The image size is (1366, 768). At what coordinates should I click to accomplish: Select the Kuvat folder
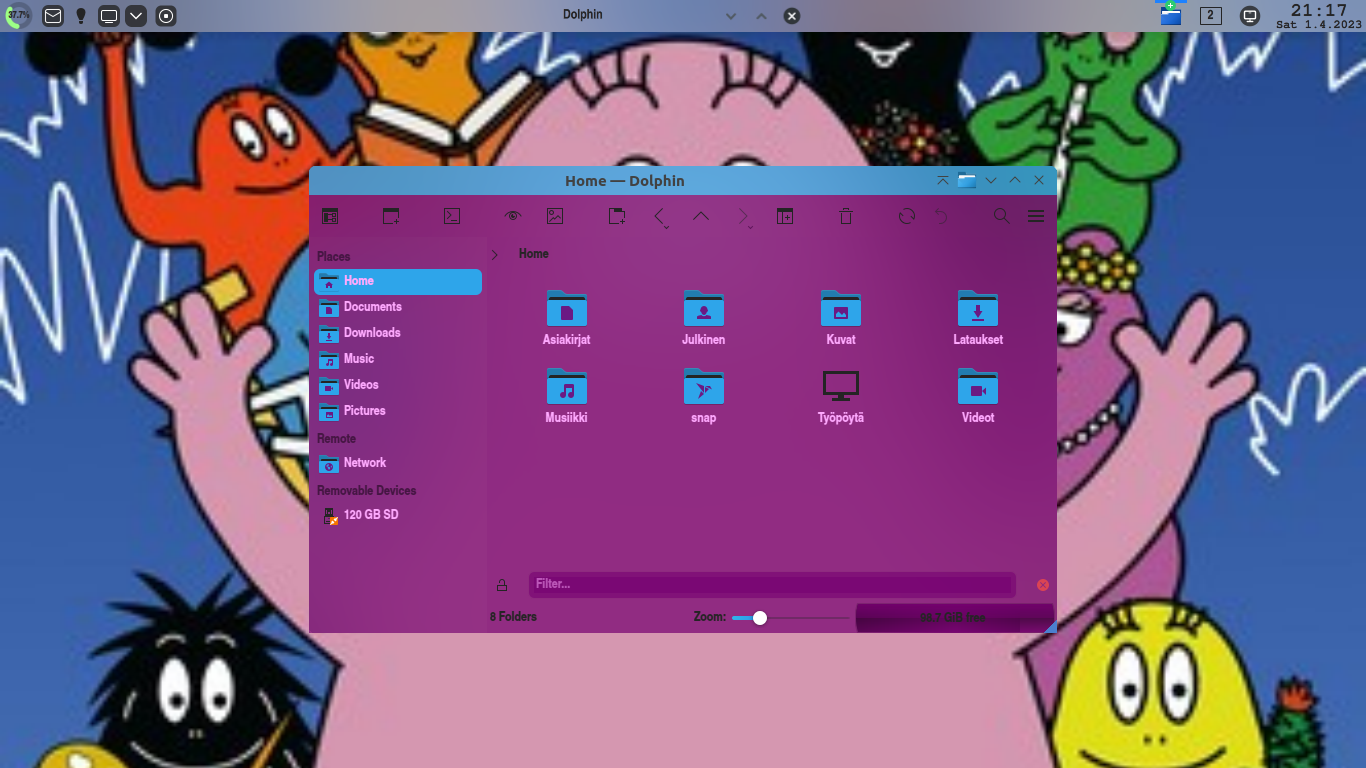click(x=841, y=318)
